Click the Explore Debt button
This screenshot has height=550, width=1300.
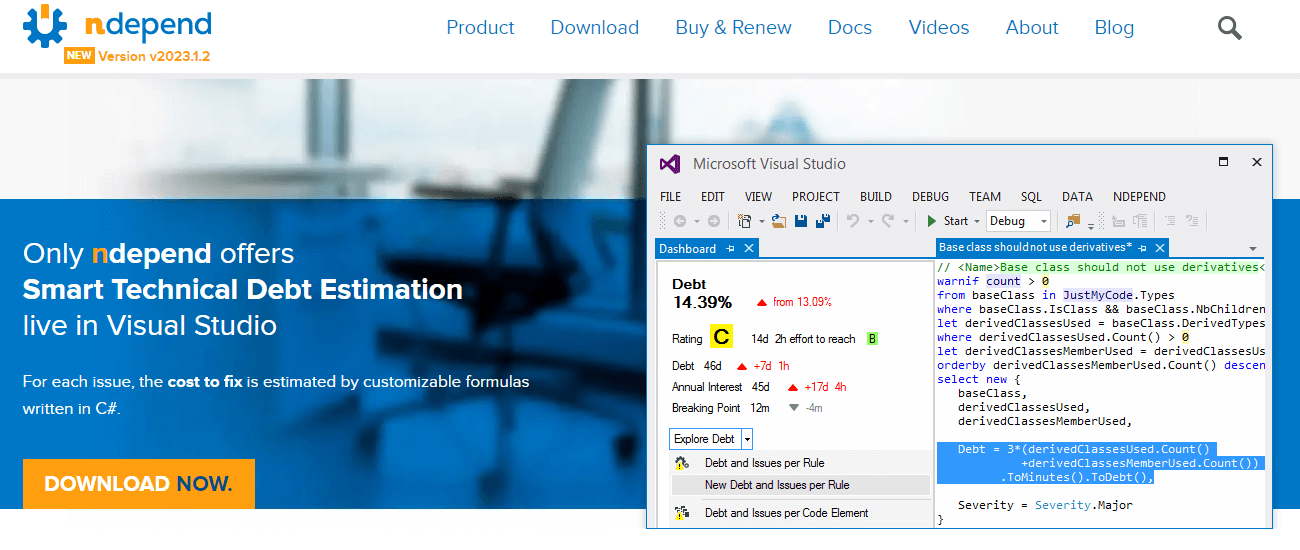(x=705, y=439)
